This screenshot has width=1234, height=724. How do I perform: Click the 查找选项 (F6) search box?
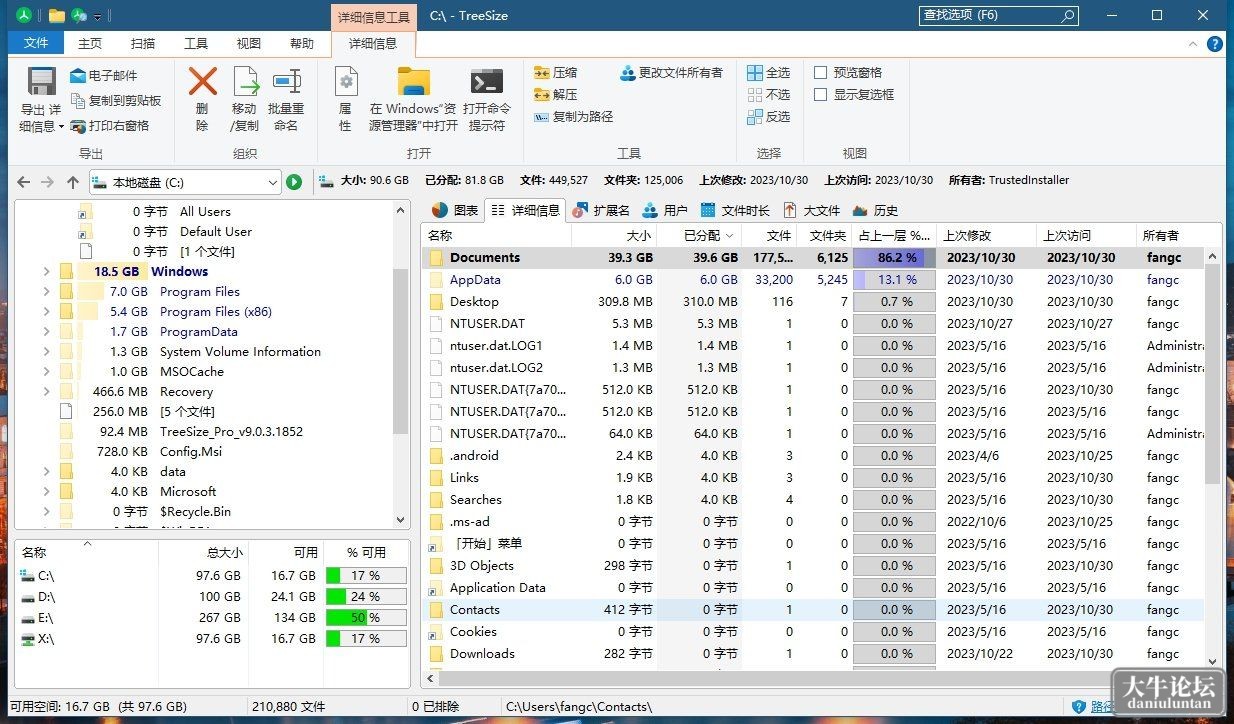coord(998,16)
